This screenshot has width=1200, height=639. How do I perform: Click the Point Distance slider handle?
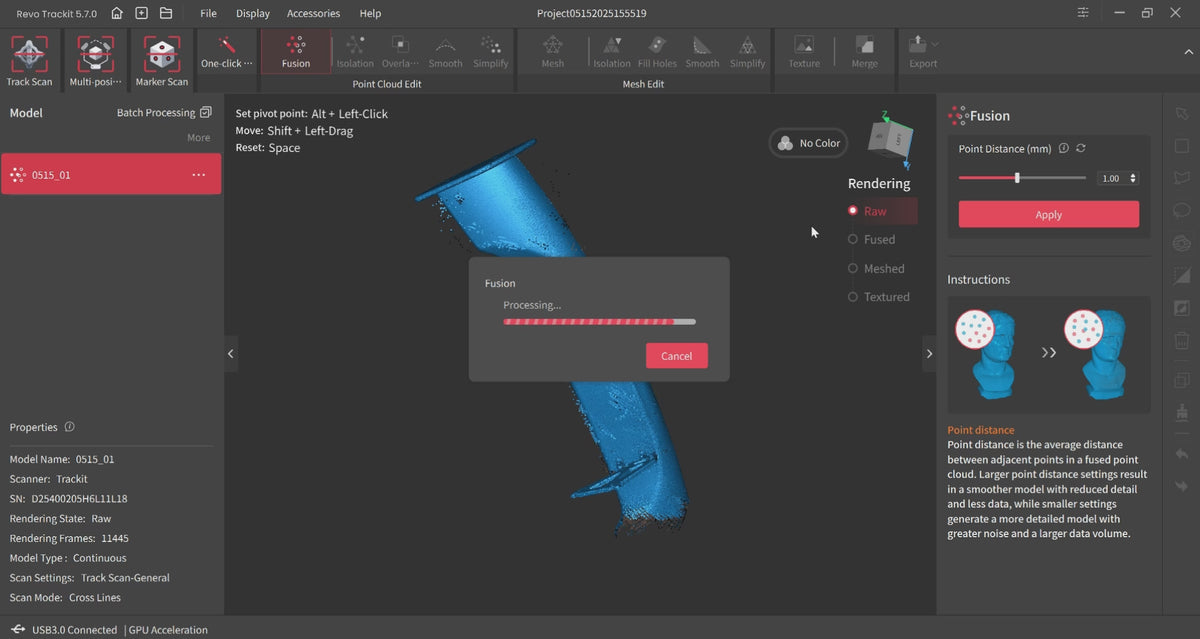[x=1017, y=178]
